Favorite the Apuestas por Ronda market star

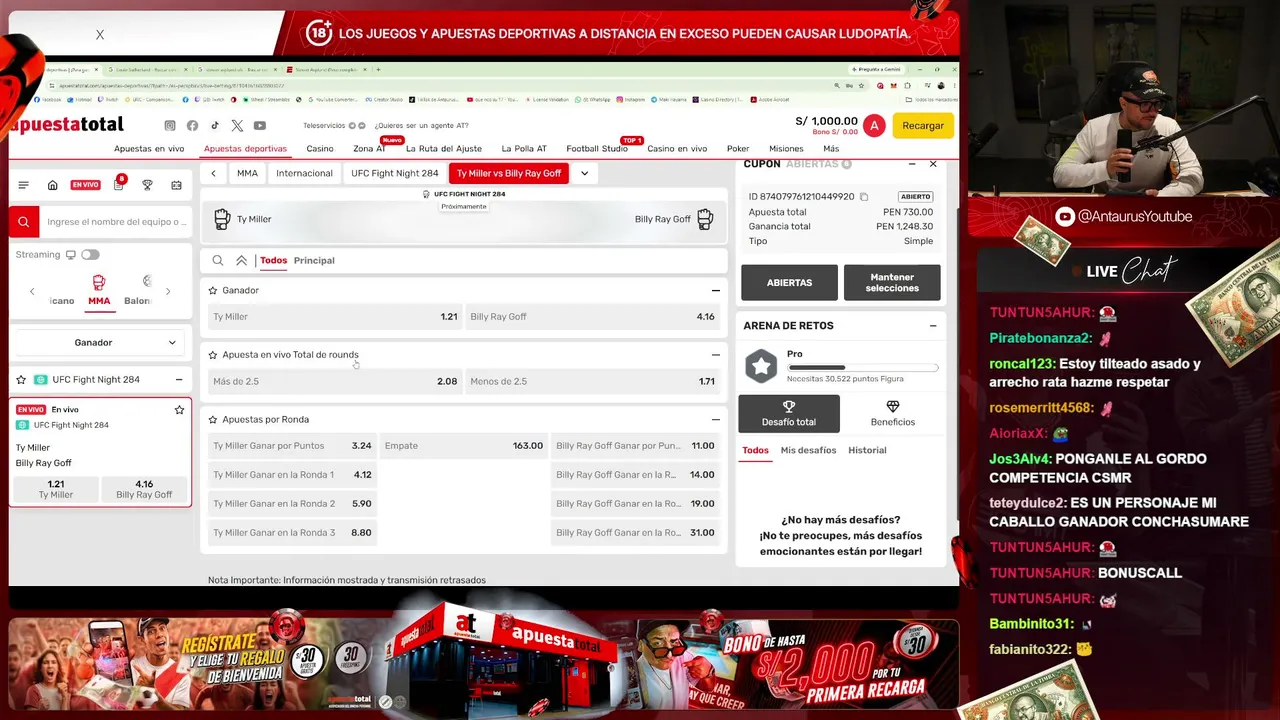[x=213, y=420]
